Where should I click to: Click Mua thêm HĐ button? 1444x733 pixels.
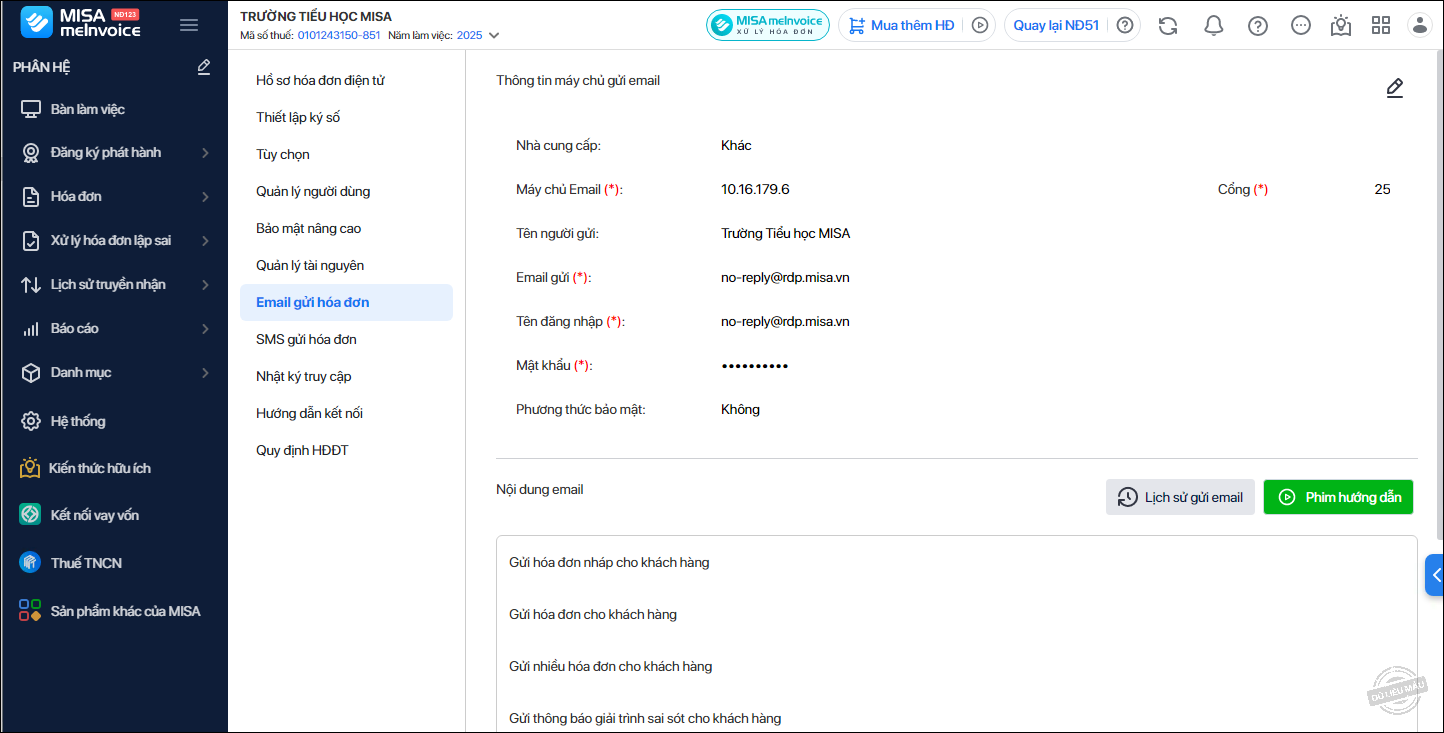pyautogui.click(x=902, y=25)
